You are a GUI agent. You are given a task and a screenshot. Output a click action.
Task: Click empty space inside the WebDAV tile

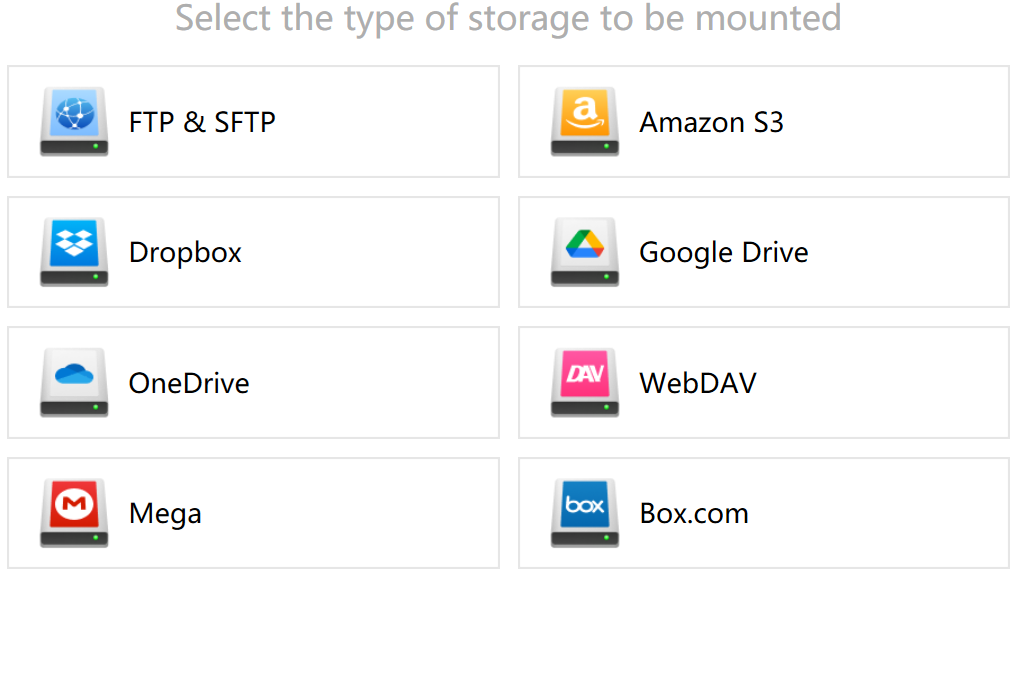click(880, 383)
